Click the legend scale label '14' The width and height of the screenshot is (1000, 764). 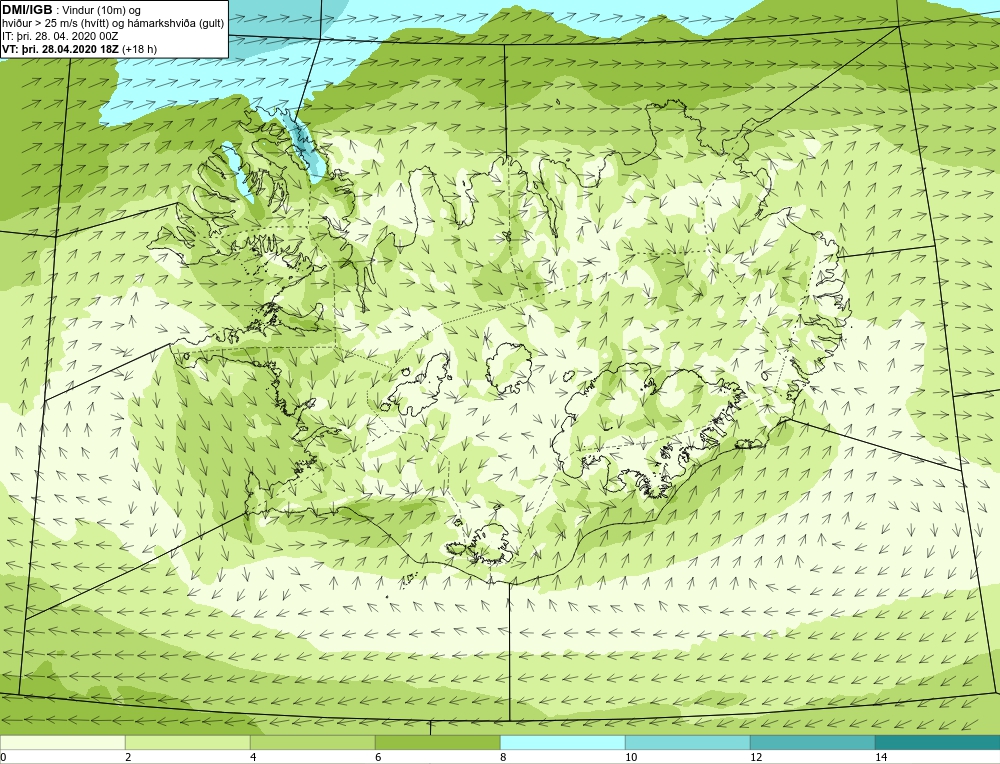coord(881,757)
